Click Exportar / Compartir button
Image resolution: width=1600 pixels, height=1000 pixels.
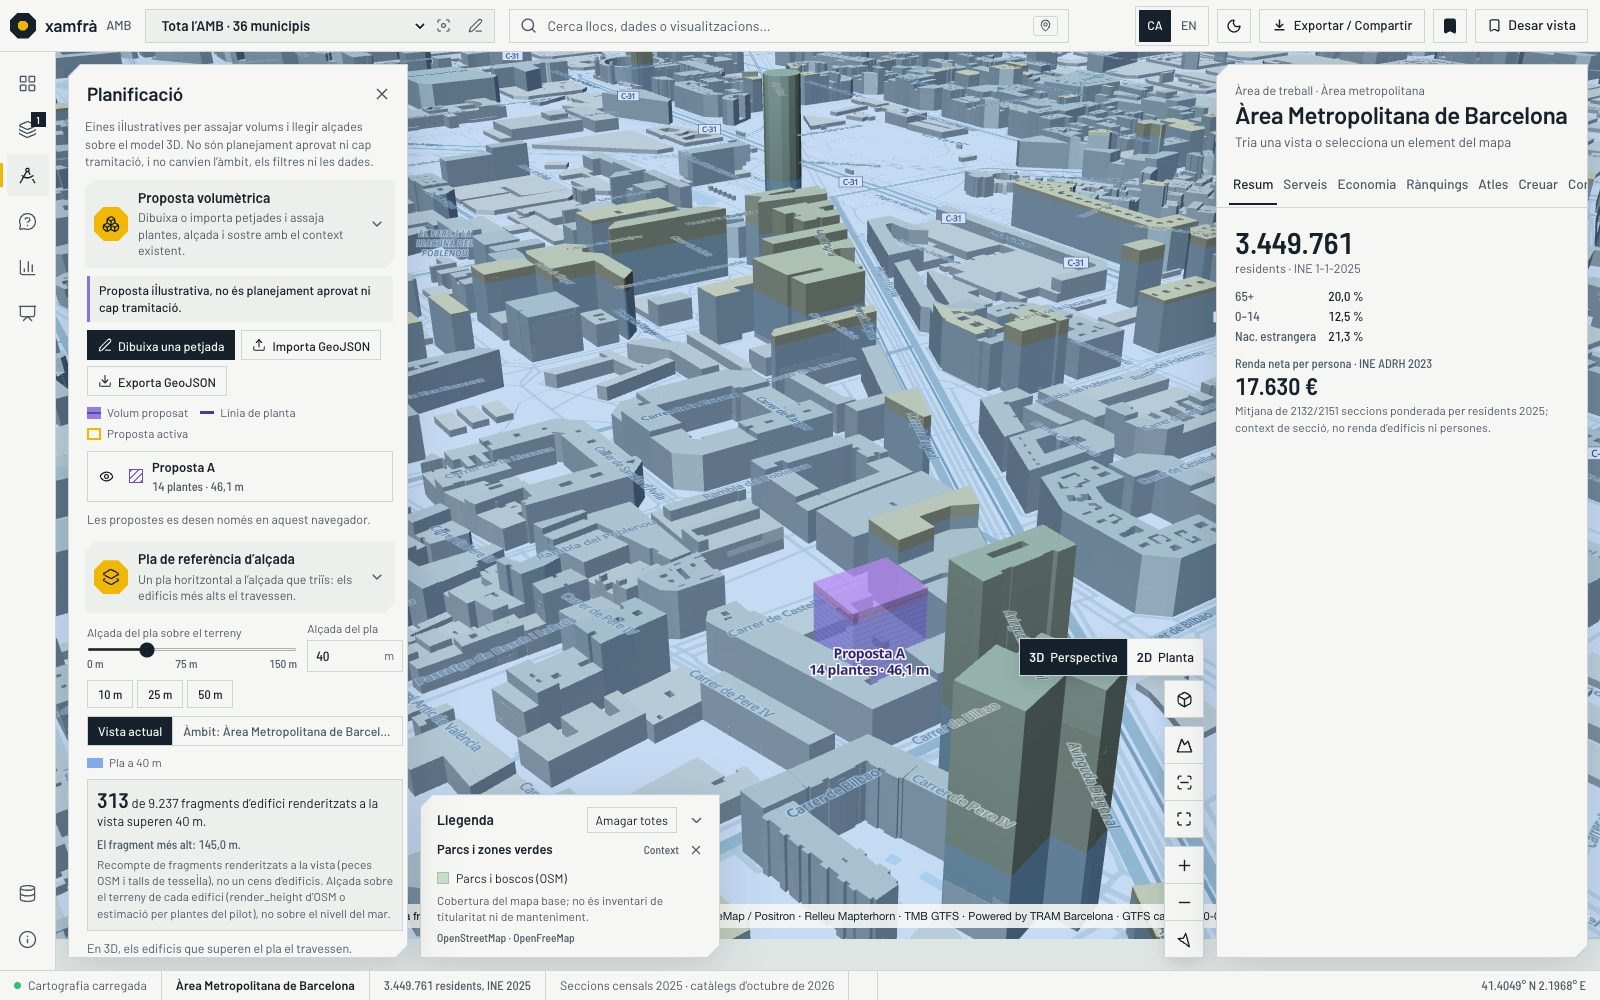(x=1342, y=26)
